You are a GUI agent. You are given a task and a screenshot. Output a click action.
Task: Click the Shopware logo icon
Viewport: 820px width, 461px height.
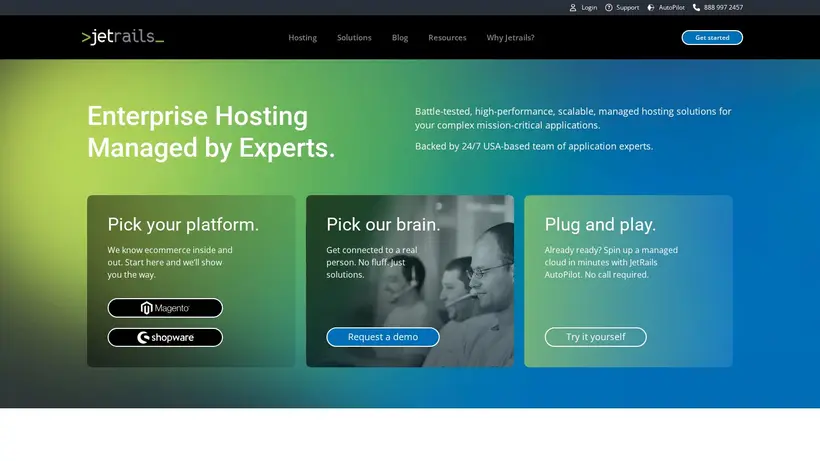tap(143, 337)
